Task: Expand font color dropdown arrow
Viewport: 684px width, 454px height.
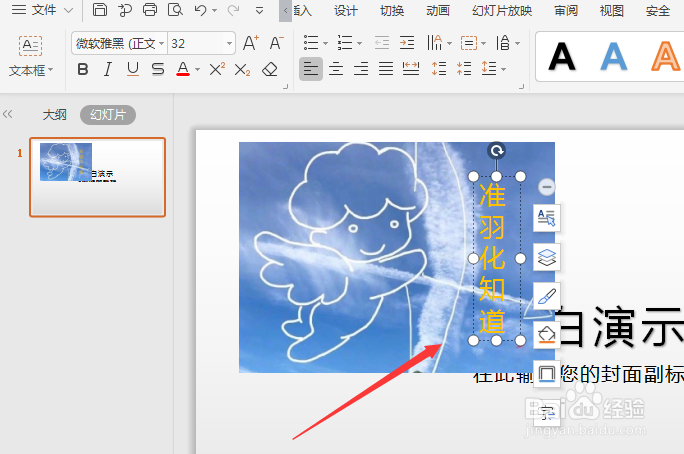Action: 198,70
